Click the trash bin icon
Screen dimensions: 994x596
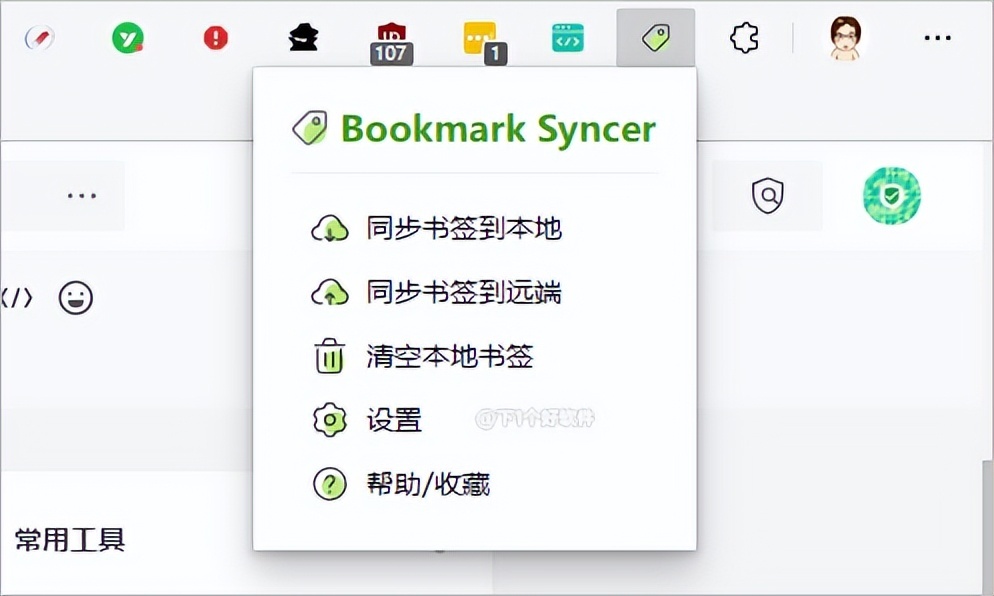coord(330,356)
